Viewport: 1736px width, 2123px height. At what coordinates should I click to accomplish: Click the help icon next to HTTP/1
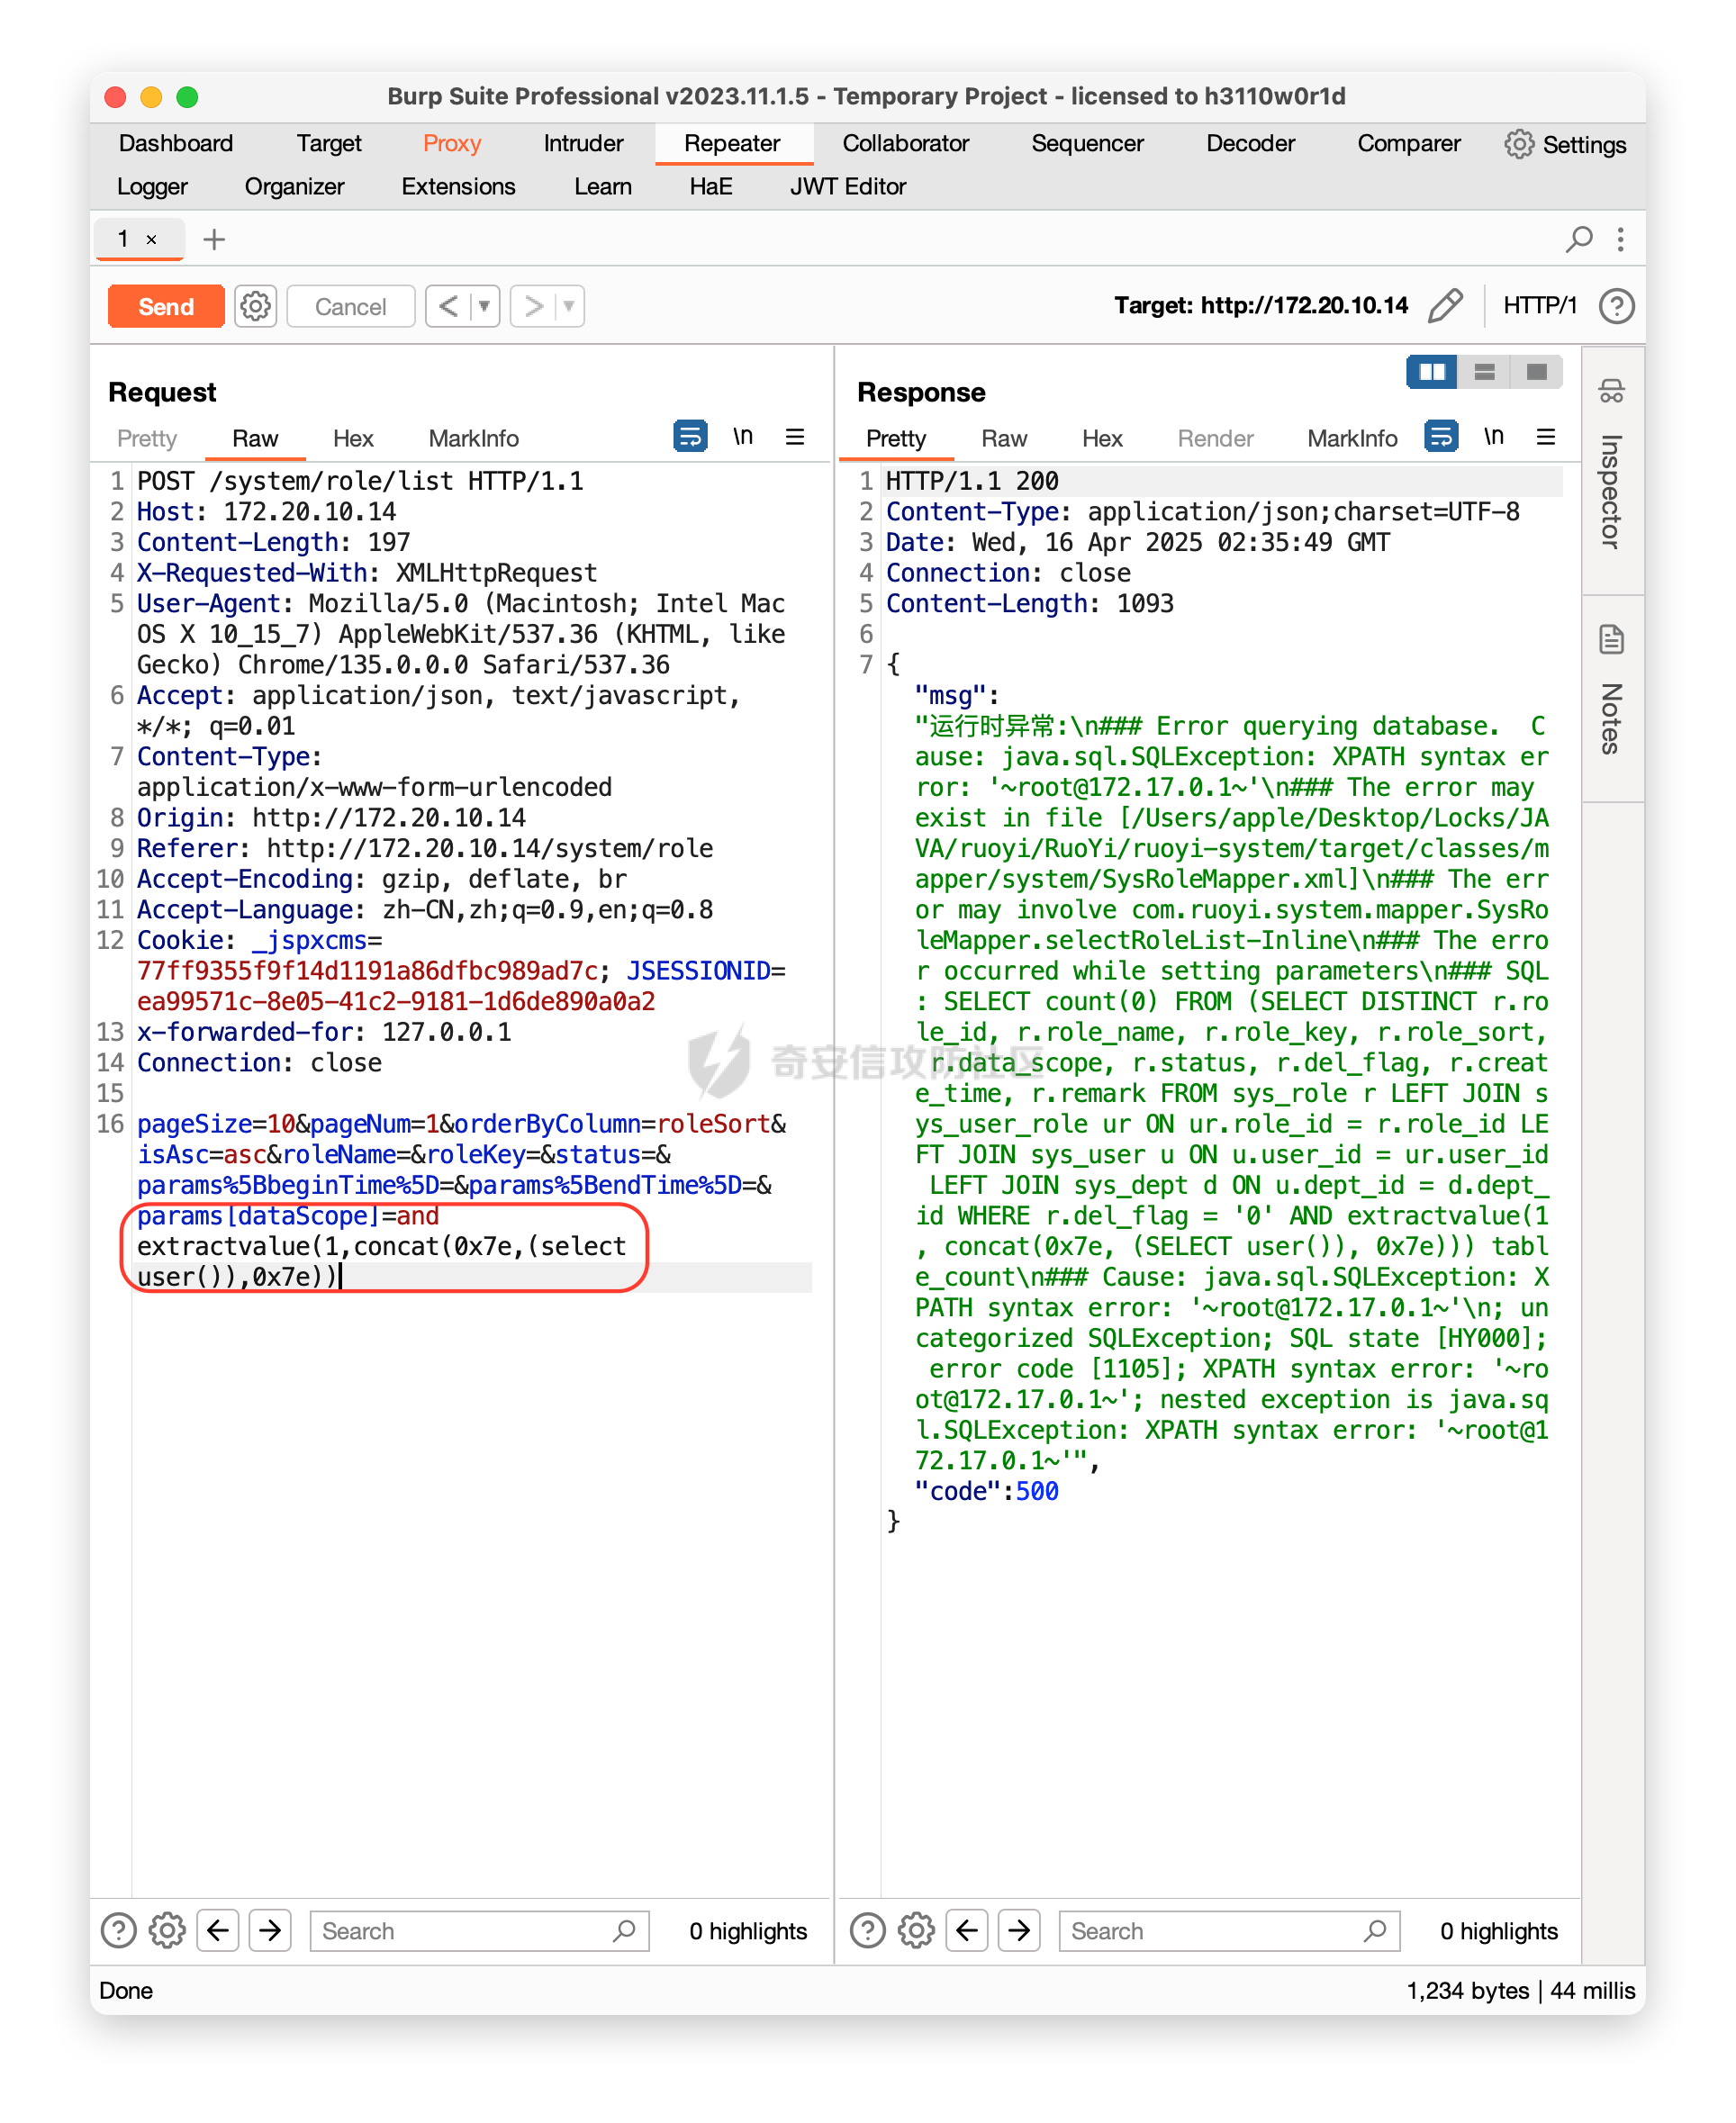[x=1616, y=306]
